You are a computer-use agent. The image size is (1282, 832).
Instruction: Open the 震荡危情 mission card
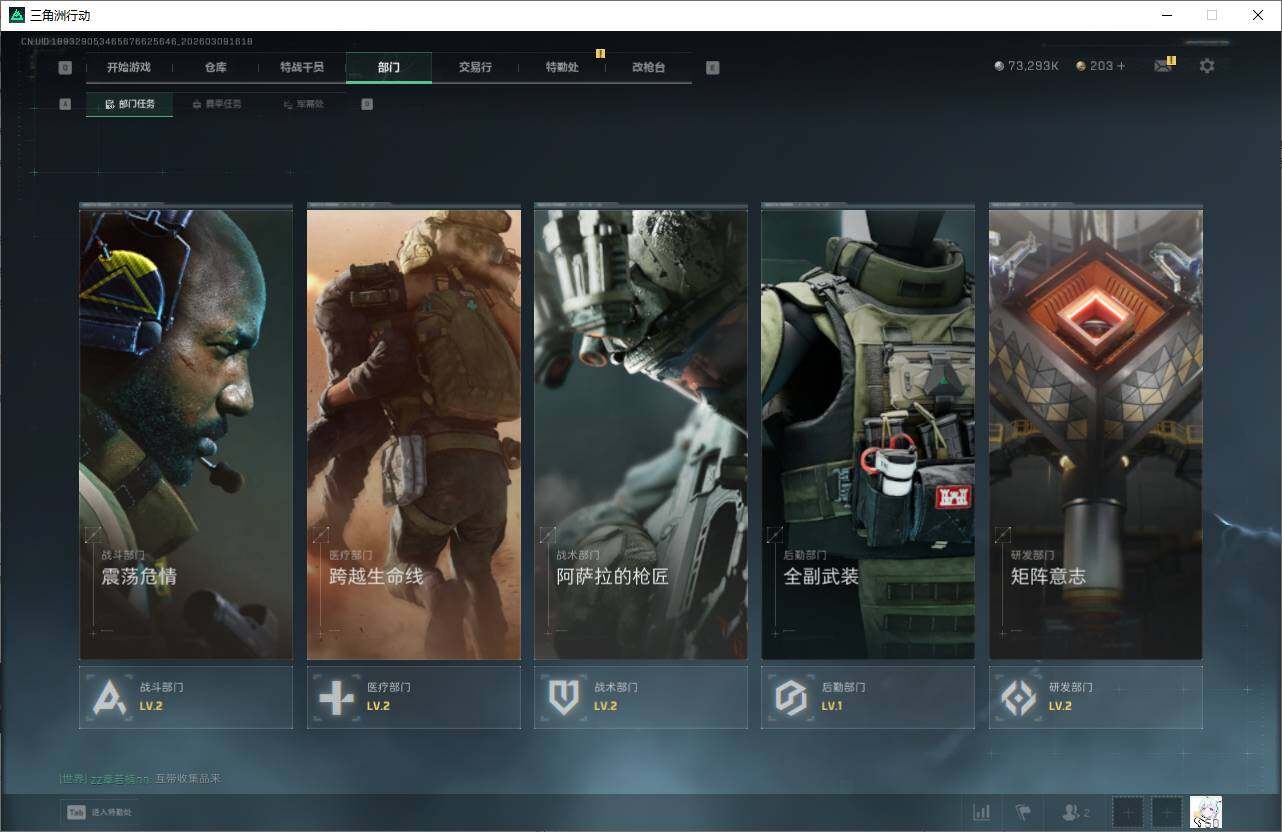[186, 434]
